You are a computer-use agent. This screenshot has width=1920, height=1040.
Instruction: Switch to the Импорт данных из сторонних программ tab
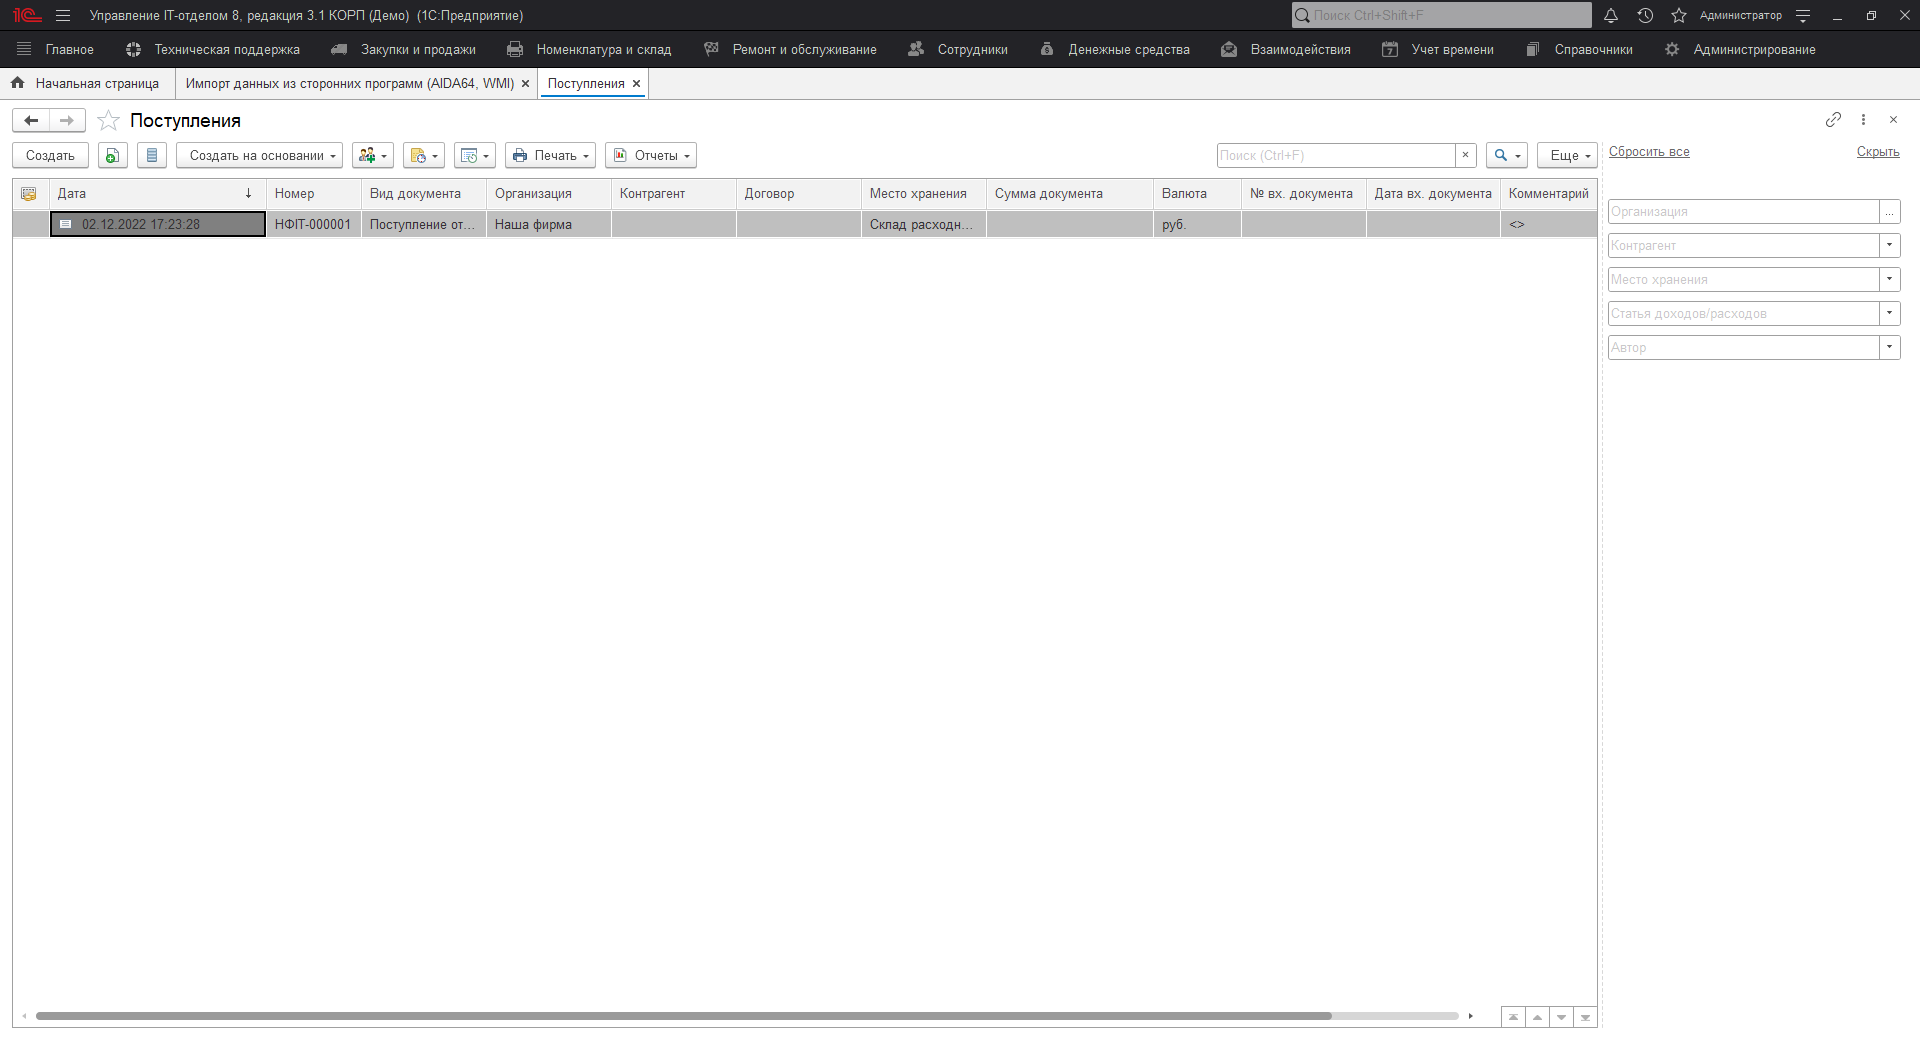pos(349,84)
